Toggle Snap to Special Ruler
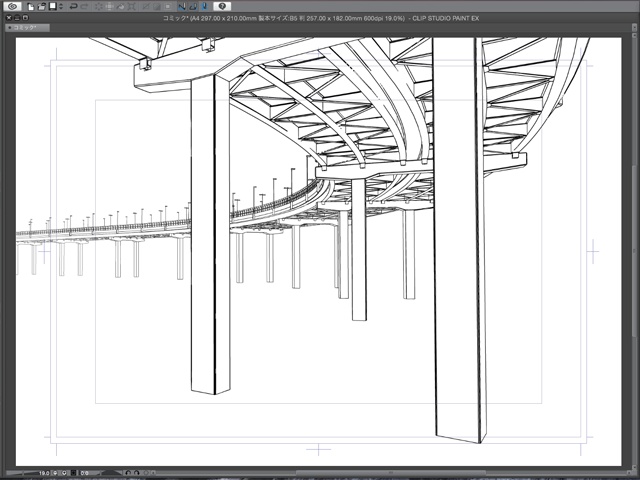 coord(193,6)
